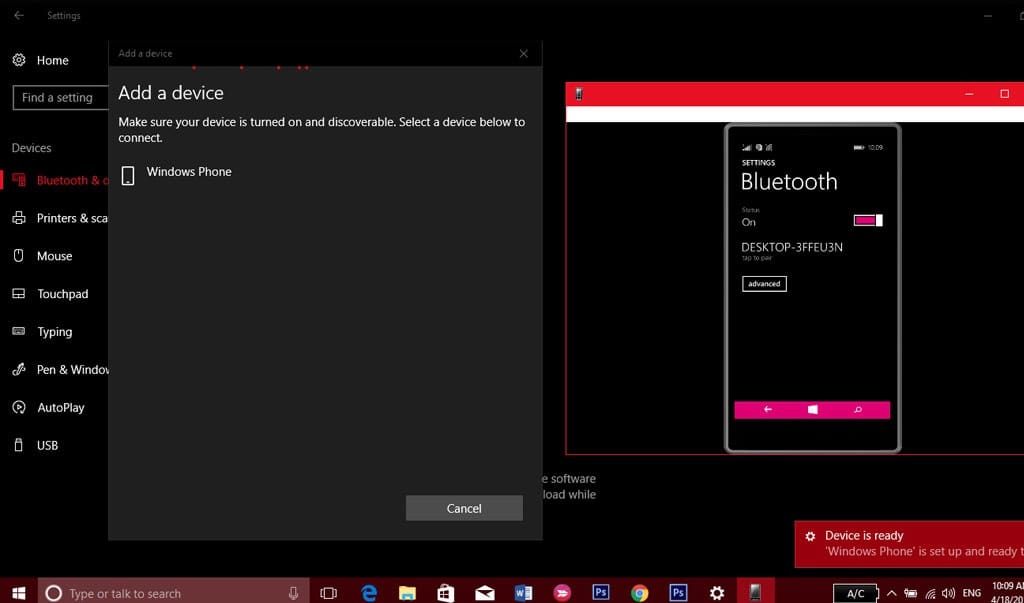Open Settings Home page
This screenshot has width=1024, height=603.
[x=52, y=60]
